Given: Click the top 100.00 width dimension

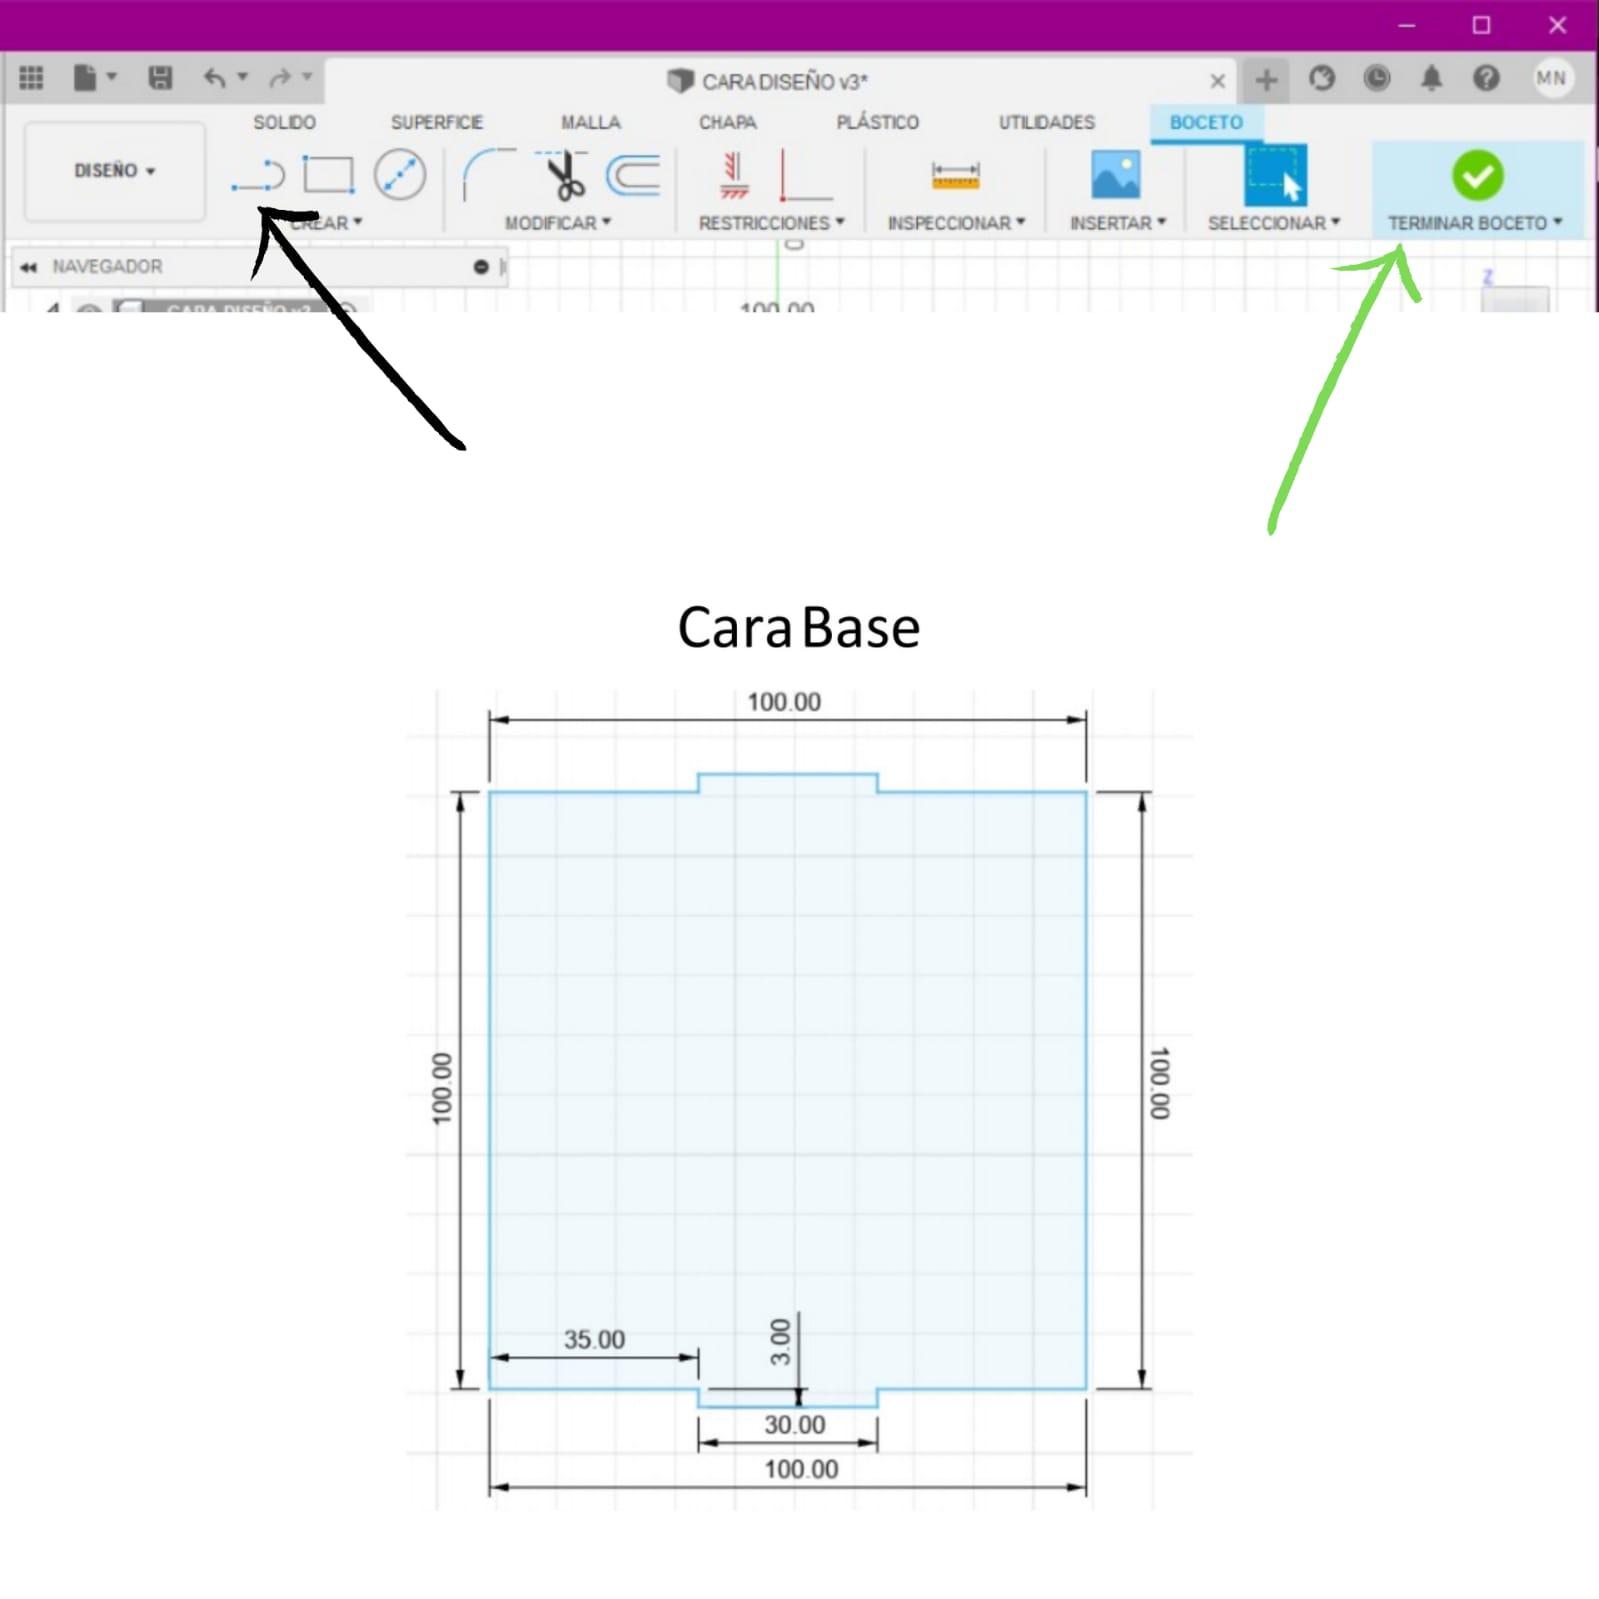Looking at the screenshot, I should (784, 702).
